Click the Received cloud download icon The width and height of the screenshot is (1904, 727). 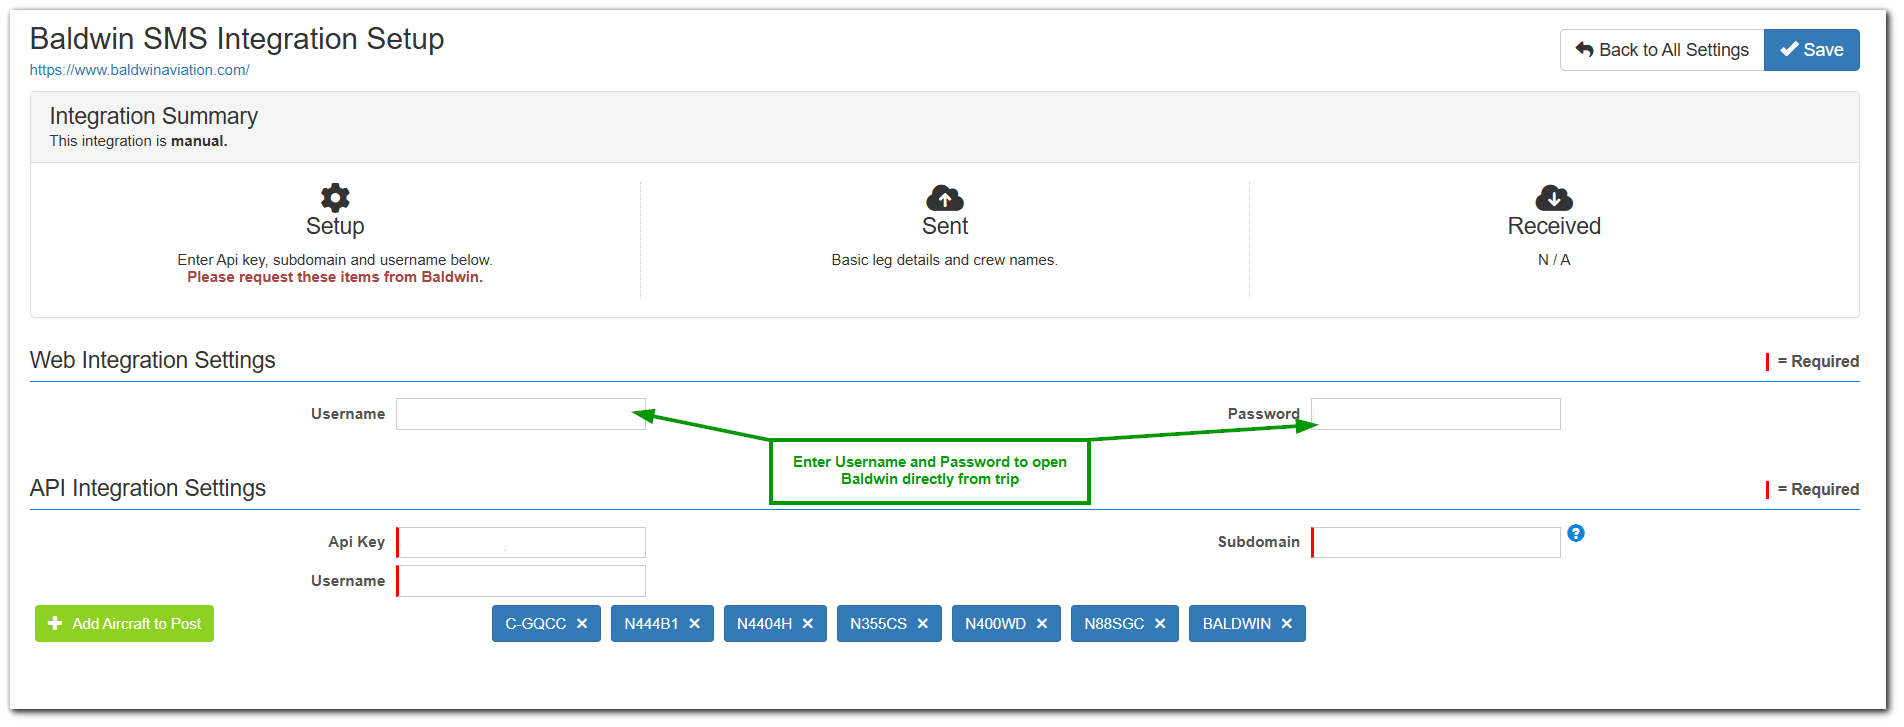[1554, 198]
